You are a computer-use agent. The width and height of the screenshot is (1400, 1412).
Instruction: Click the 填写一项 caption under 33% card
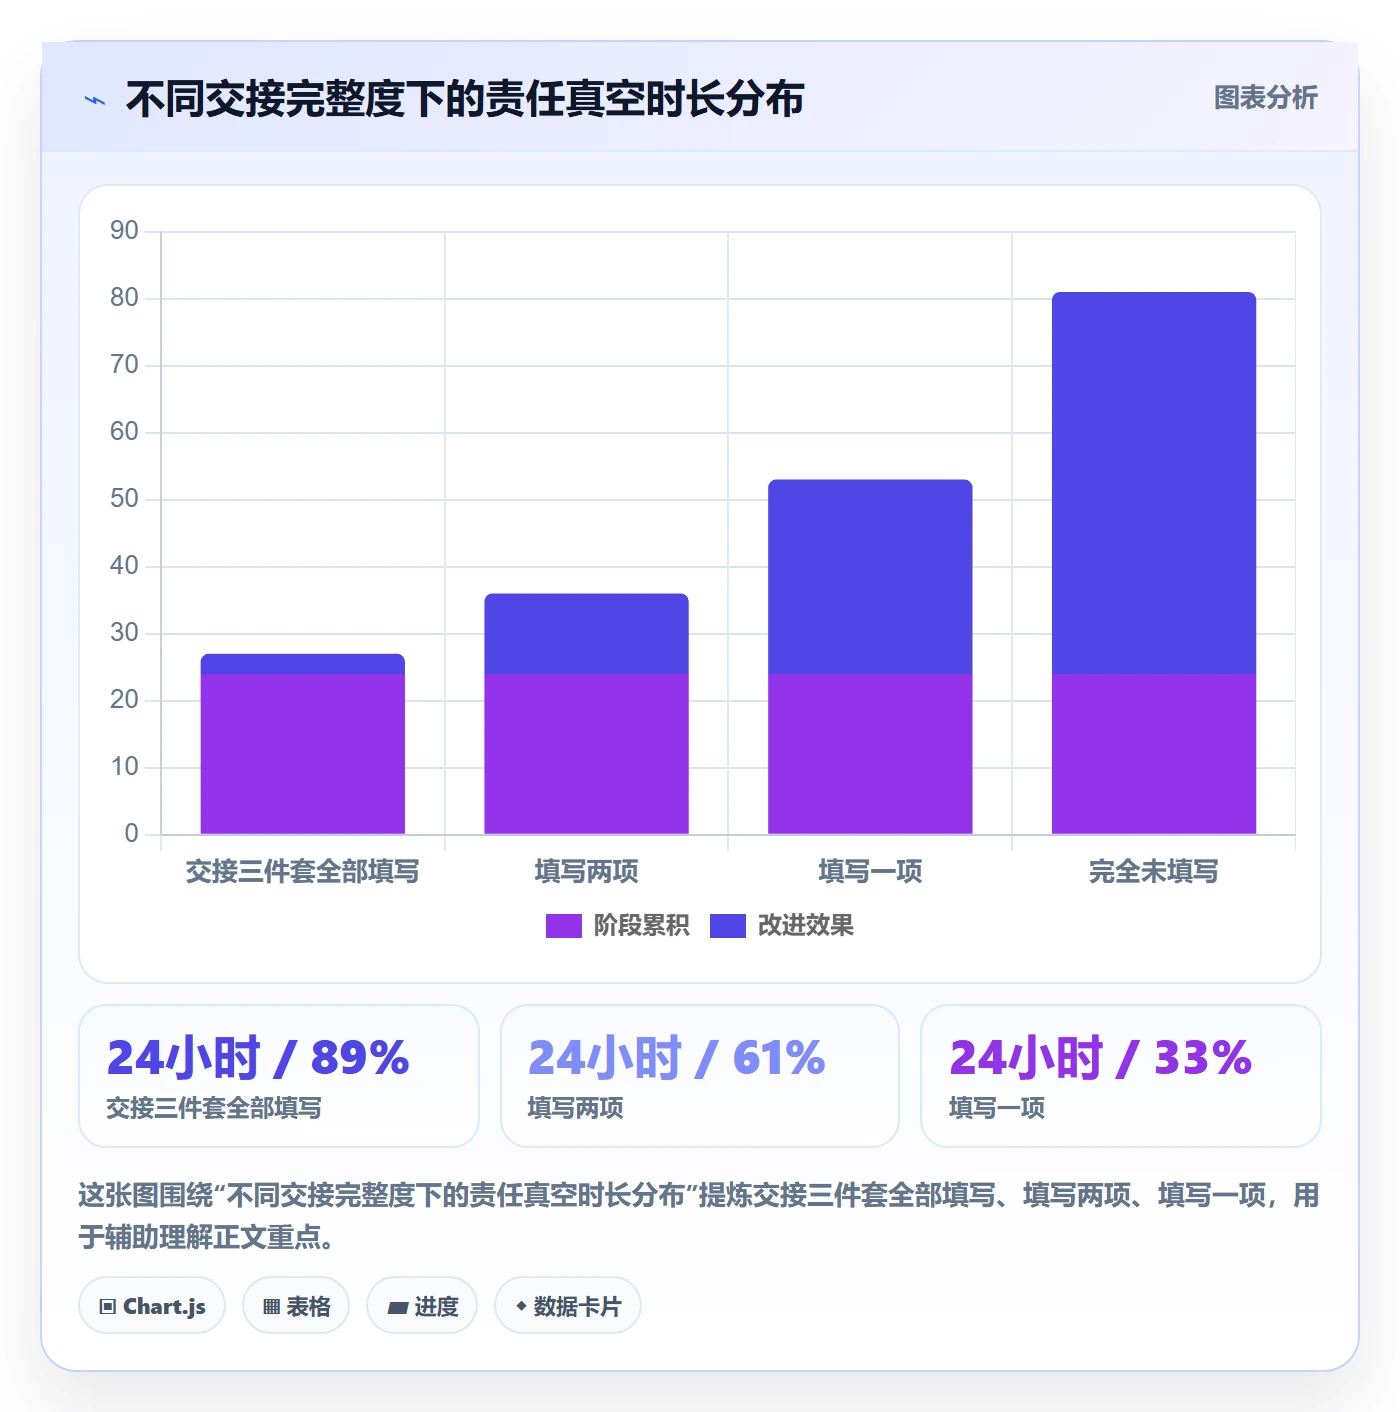[997, 1108]
